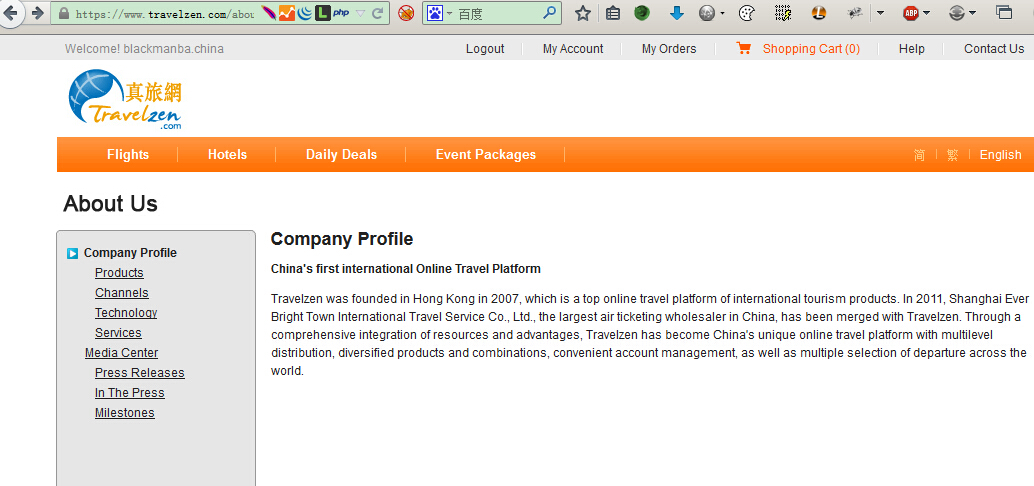This screenshot has height=486, width=1034.
Task: Open the dropdown arrow after the spider icon
Action: coord(880,13)
